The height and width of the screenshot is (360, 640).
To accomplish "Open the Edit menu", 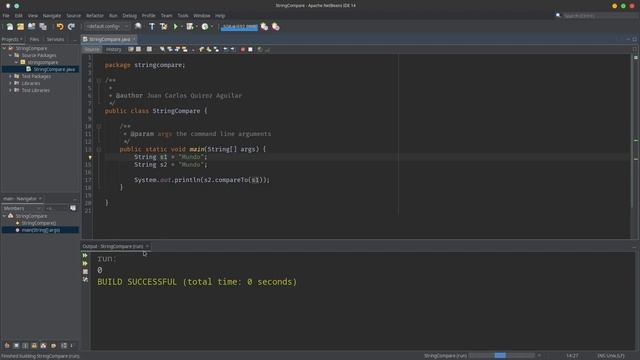I will (x=19, y=16).
